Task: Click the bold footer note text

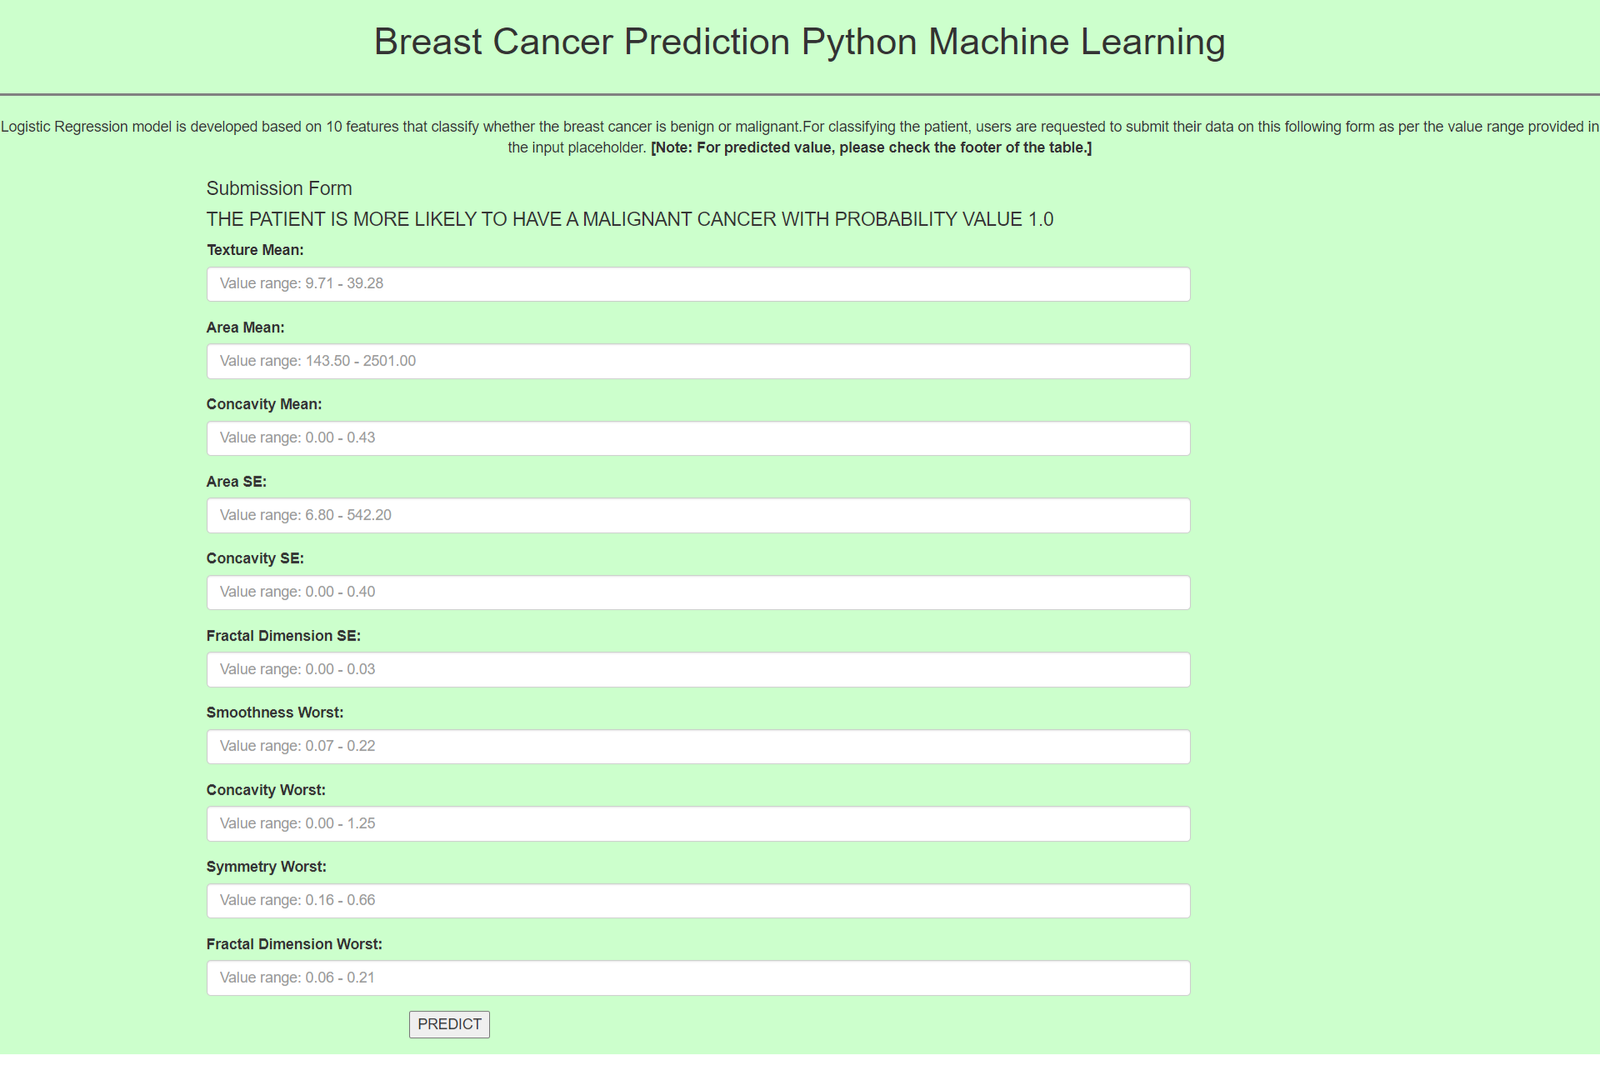Action: pyautogui.click(x=871, y=148)
